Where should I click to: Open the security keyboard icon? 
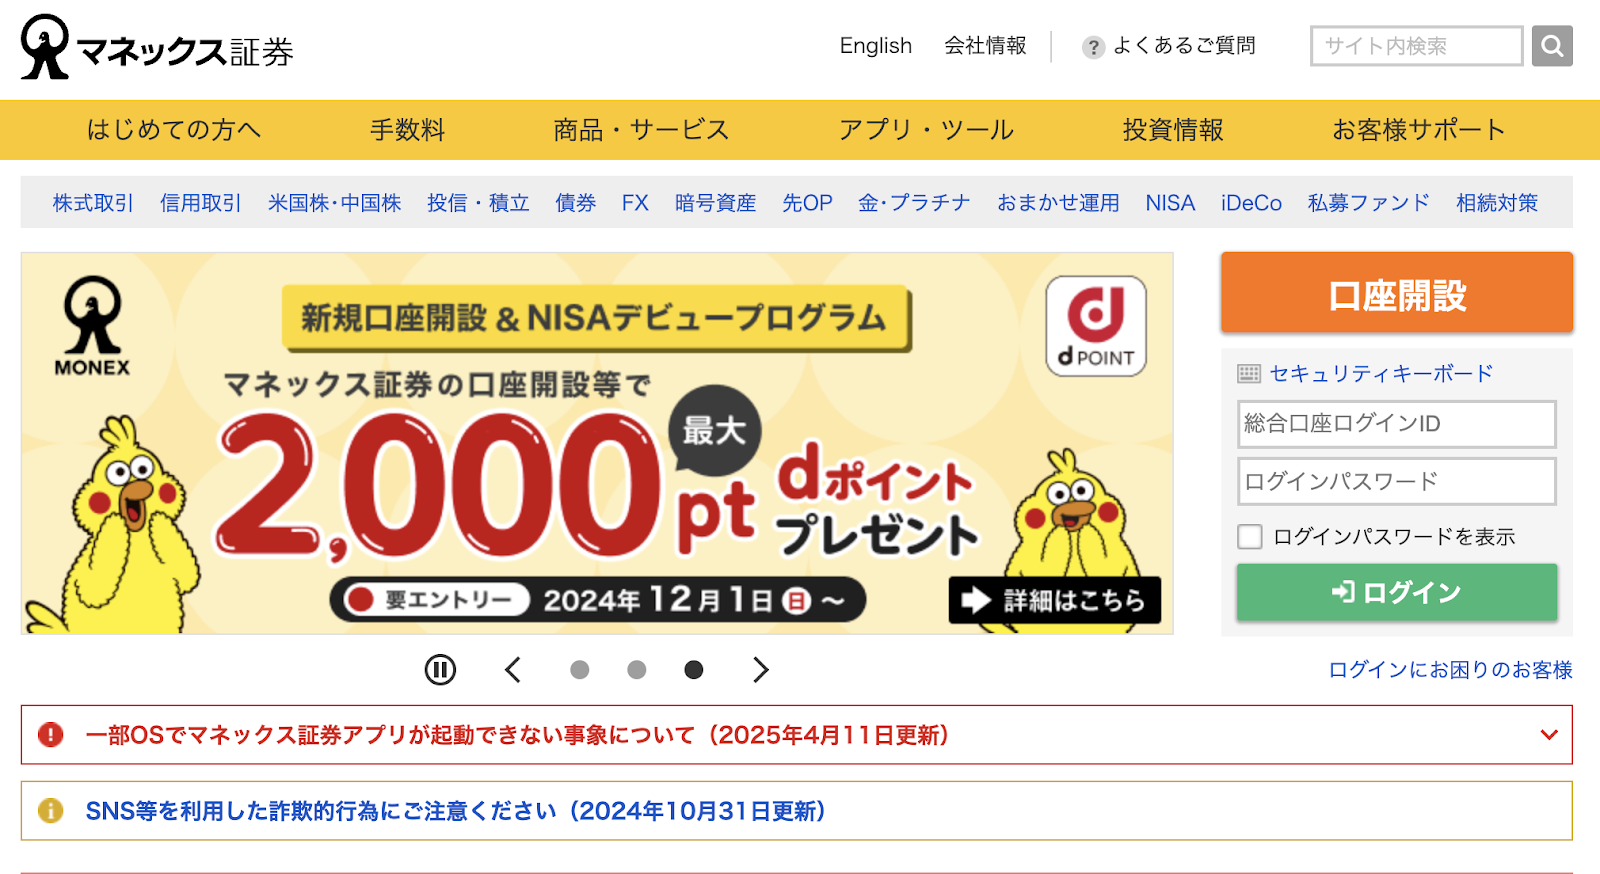(1249, 374)
